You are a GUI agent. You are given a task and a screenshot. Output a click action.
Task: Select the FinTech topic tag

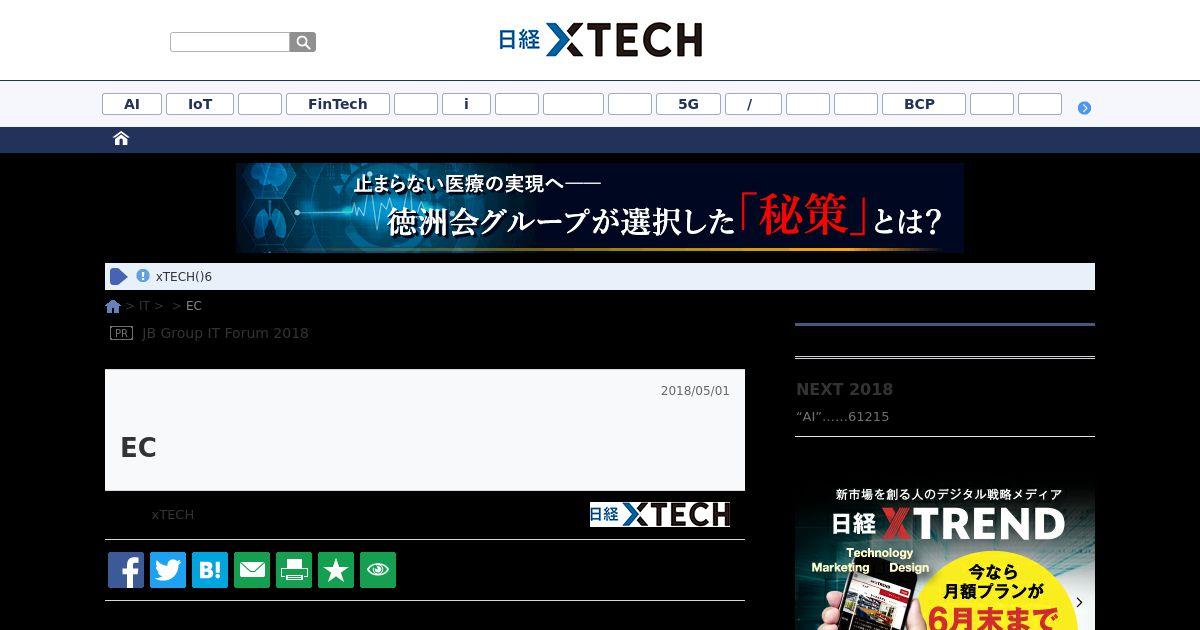pos(338,104)
